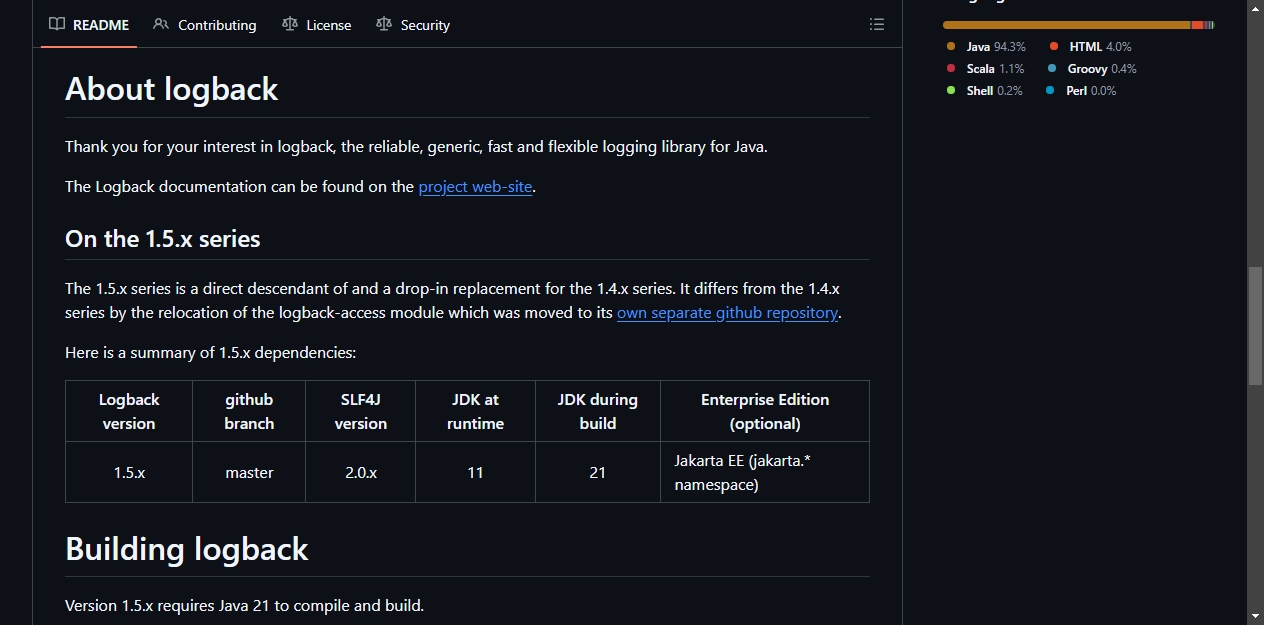The image size is (1264, 625).
Task: Click the Contributing people icon
Action: click(161, 24)
